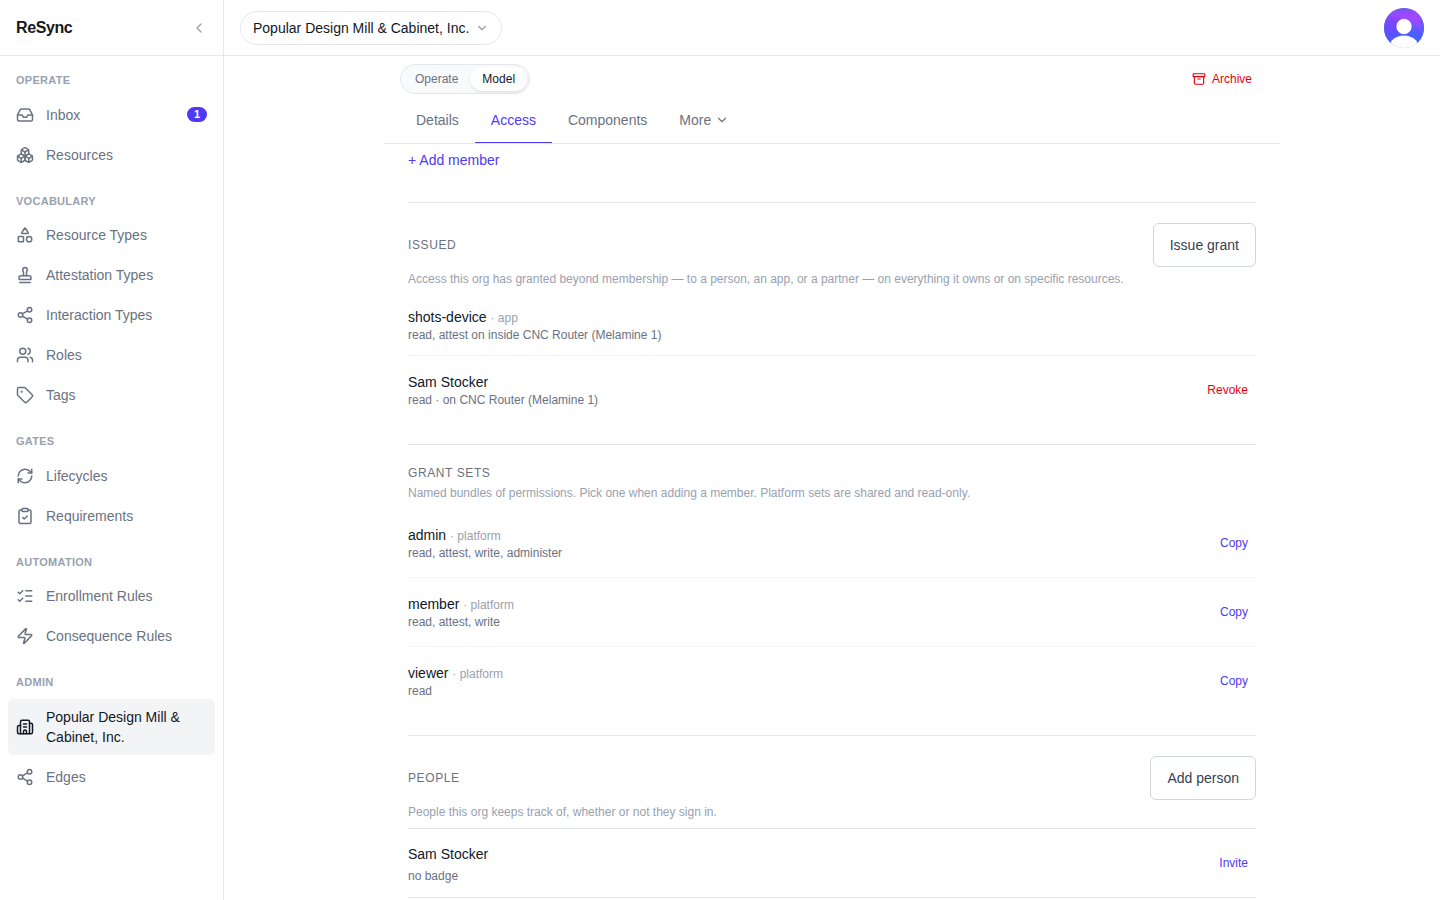Click the 'no badge' text under Sam Stocker
Image resolution: width=1440 pixels, height=900 pixels.
click(x=433, y=876)
